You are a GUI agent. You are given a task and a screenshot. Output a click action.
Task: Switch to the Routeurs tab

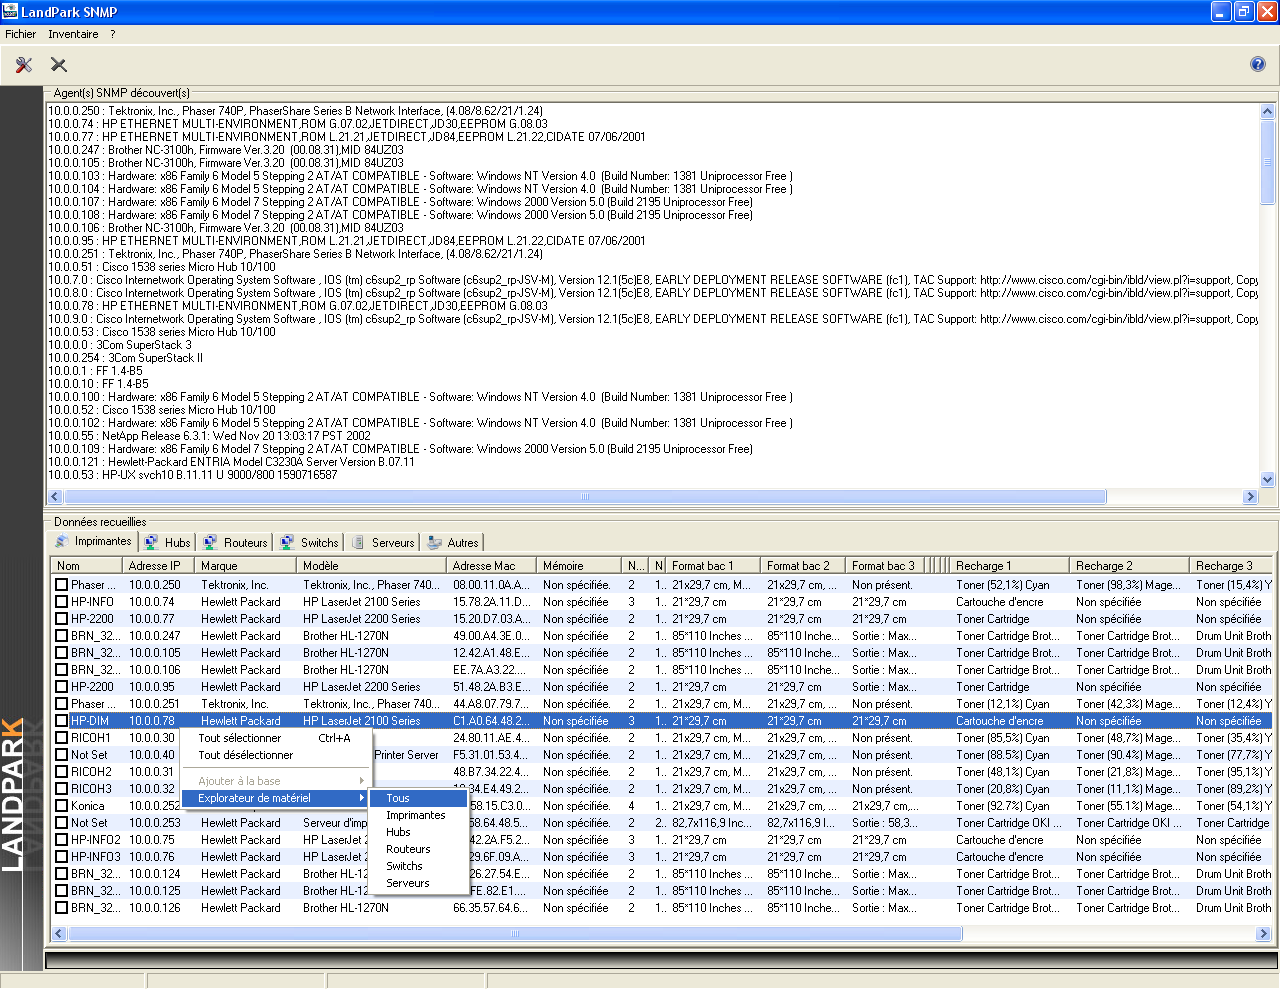[x=235, y=542]
